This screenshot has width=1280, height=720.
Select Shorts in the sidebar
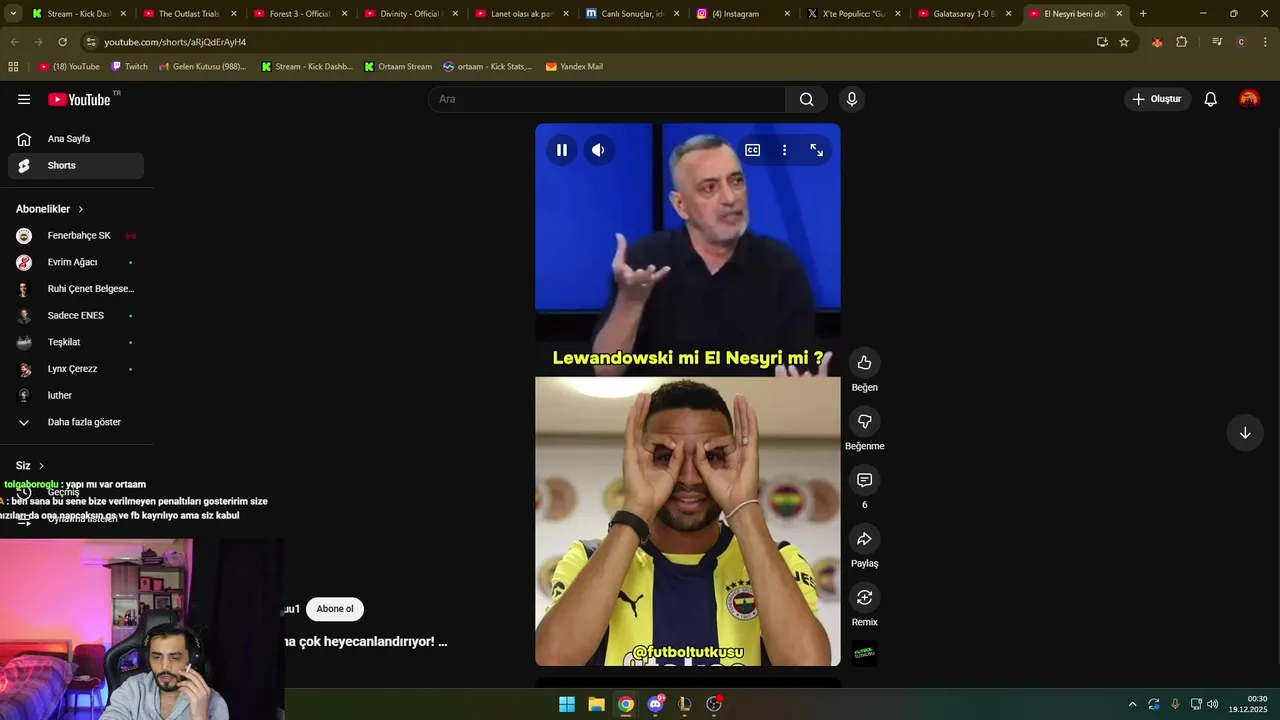[x=76, y=166]
